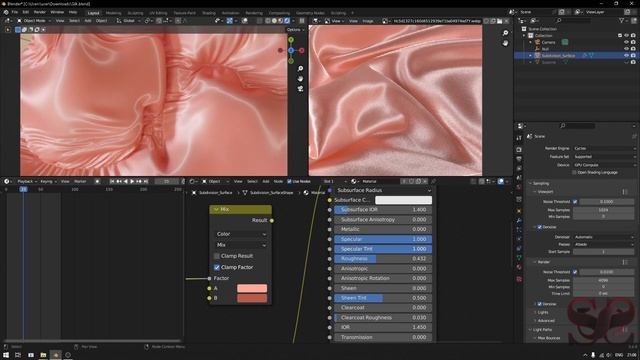This screenshot has width=640, height=360.
Task: Click the select box mode icon
Action: tap(18, 29)
